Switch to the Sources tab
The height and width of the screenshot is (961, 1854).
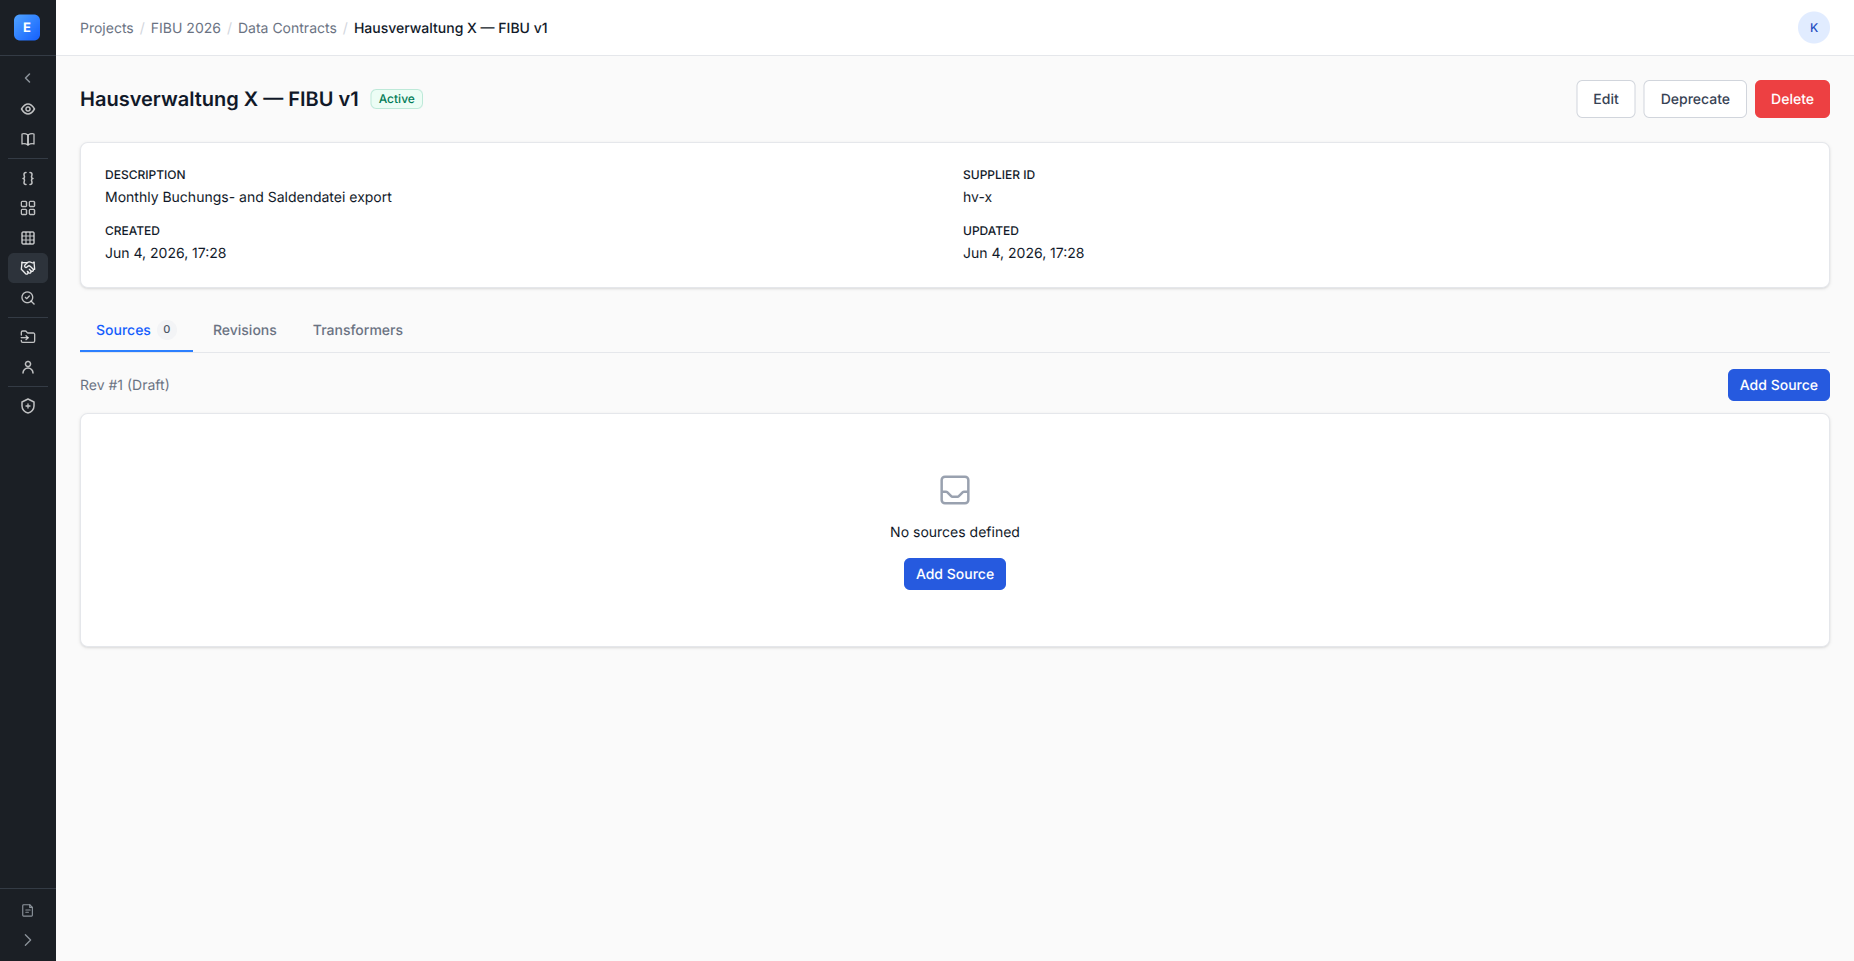click(x=136, y=330)
